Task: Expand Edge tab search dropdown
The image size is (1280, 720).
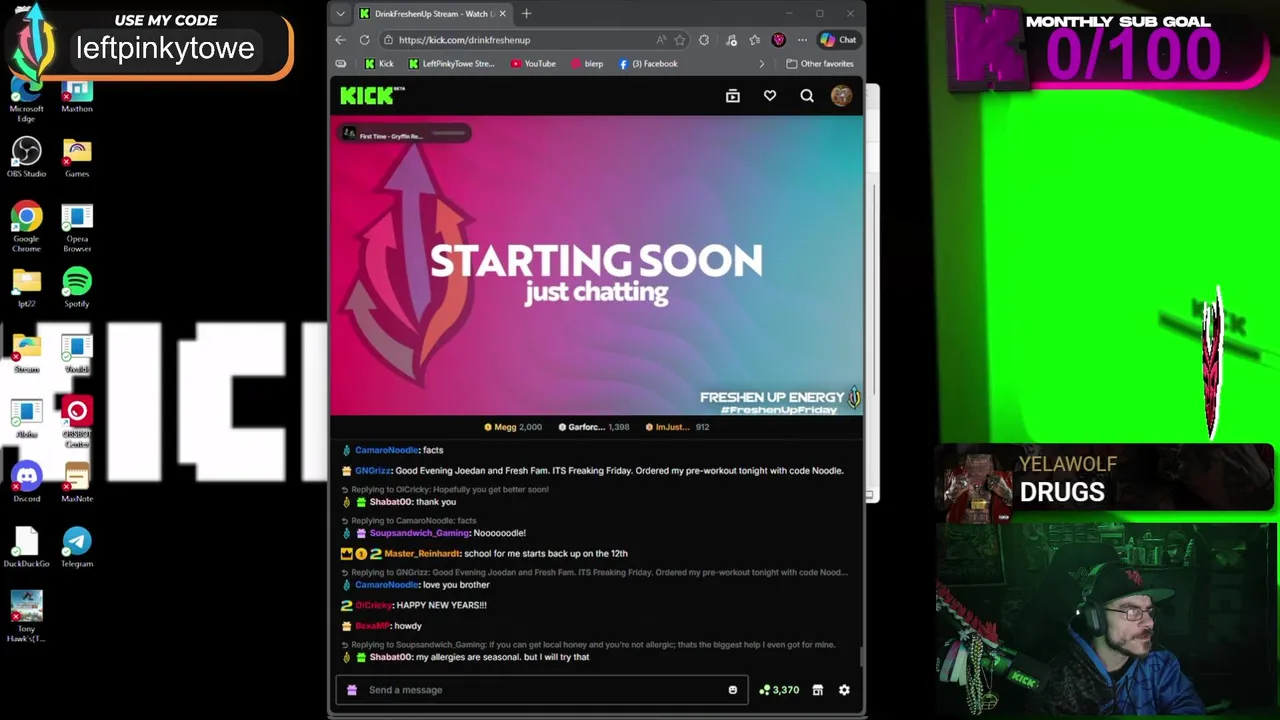Action: point(340,14)
